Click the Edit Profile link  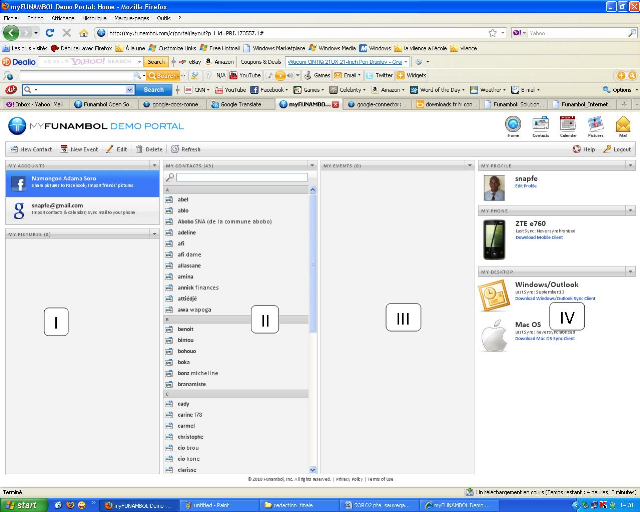point(526,186)
